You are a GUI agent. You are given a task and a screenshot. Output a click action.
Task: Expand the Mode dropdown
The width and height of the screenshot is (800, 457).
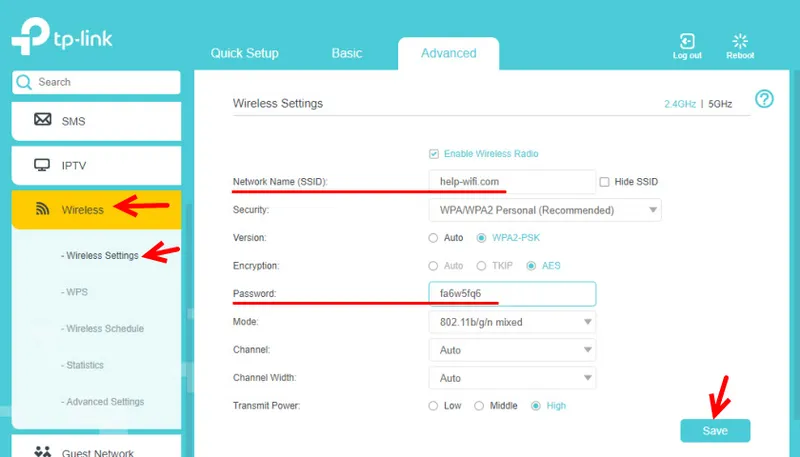(x=512, y=322)
